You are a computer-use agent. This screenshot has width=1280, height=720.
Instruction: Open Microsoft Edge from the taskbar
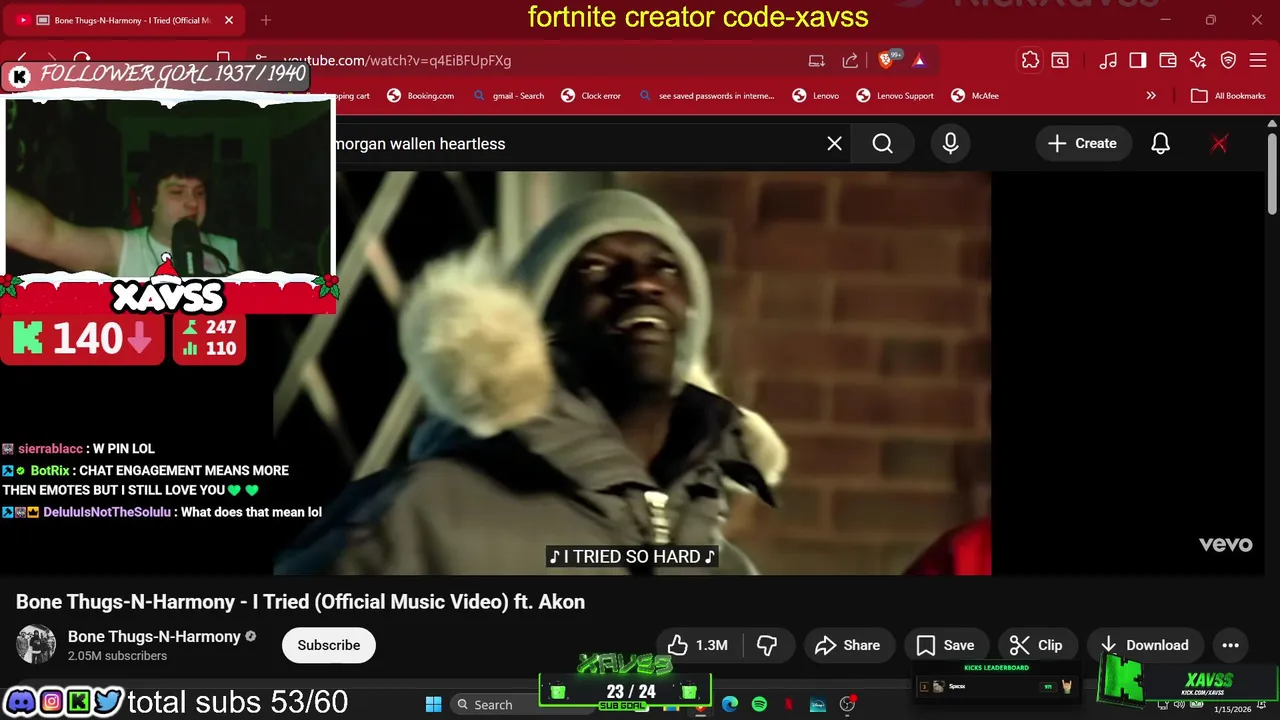coord(730,704)
